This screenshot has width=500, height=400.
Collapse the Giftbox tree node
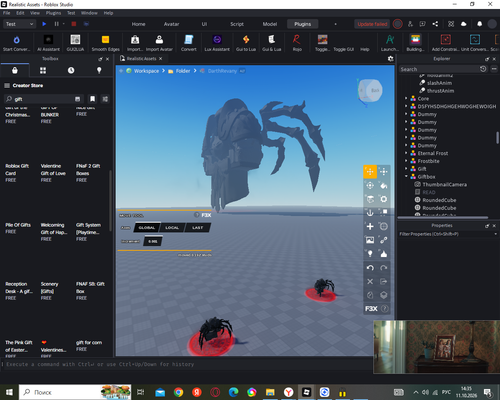[406, 176]
